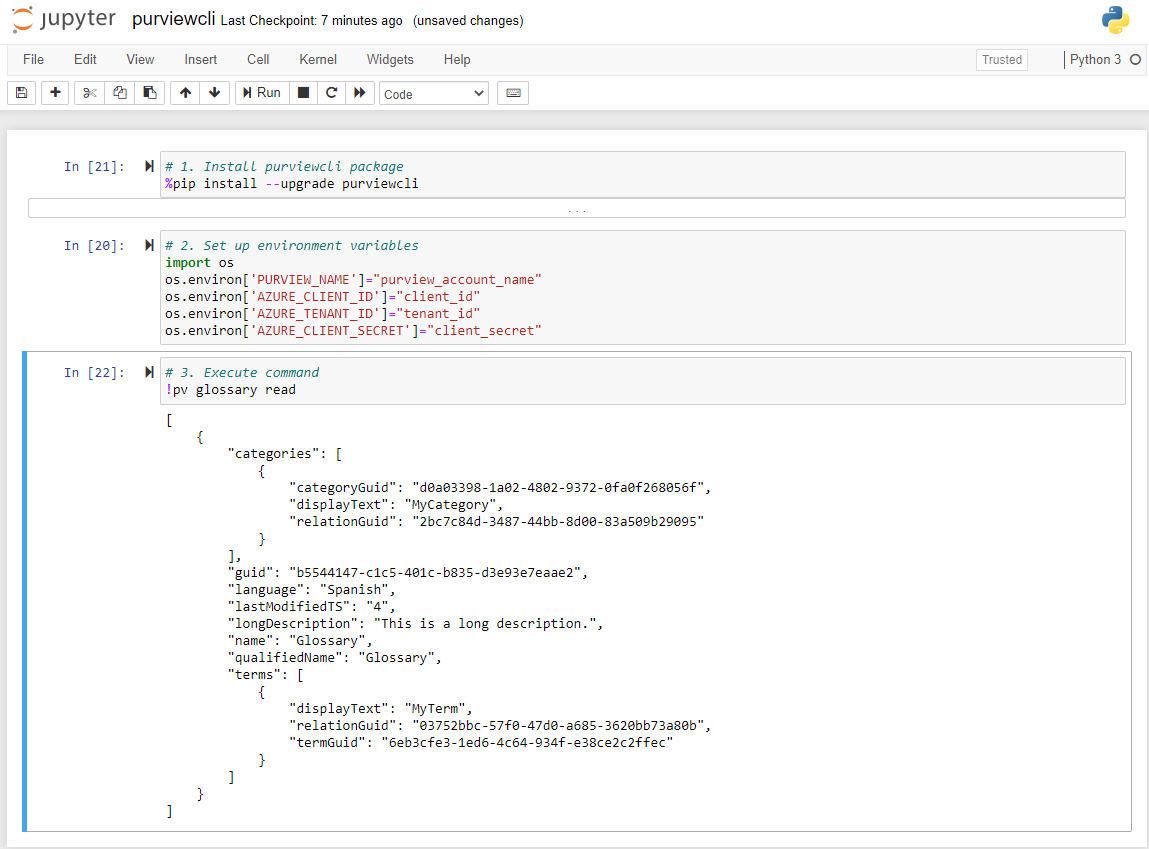The width and height of the screenshot is (1149, 849).
Task: Open the Help menu
Action: click(457, 59)
